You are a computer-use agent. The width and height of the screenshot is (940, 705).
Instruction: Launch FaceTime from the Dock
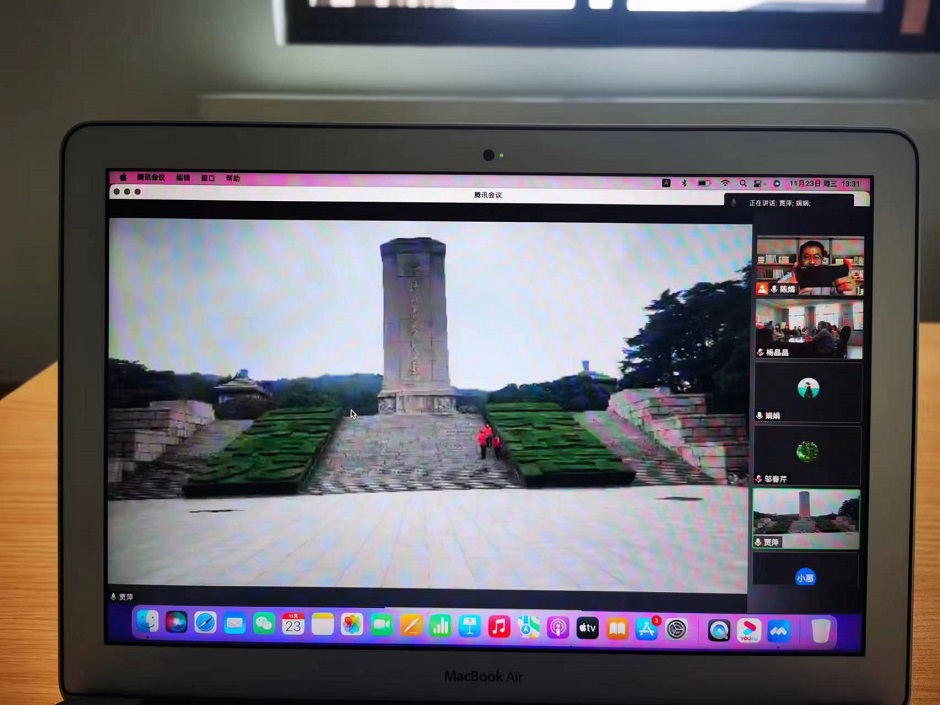point(381,625)
